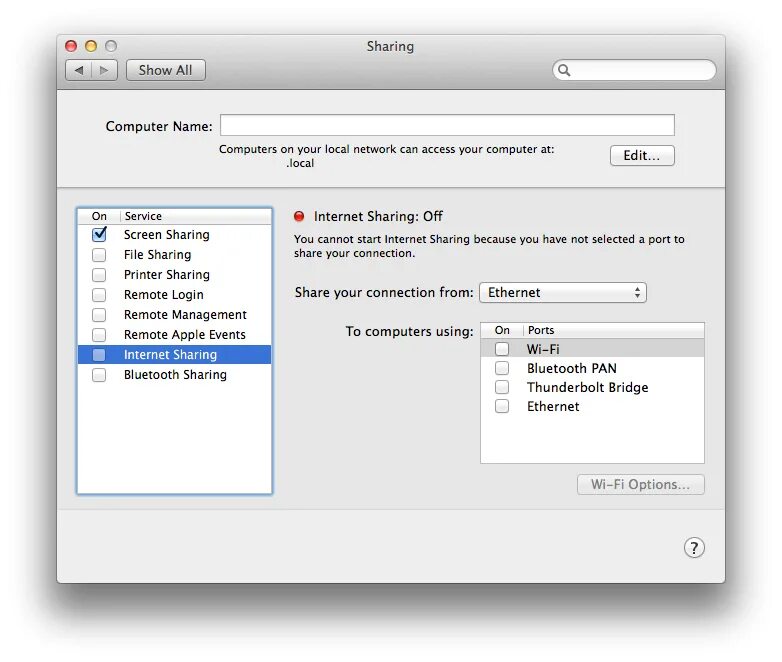This screenshot has width=782, height=662.
Task: Check the Bluetooth PAN port checkbox
Action: [x=502, y=368]
